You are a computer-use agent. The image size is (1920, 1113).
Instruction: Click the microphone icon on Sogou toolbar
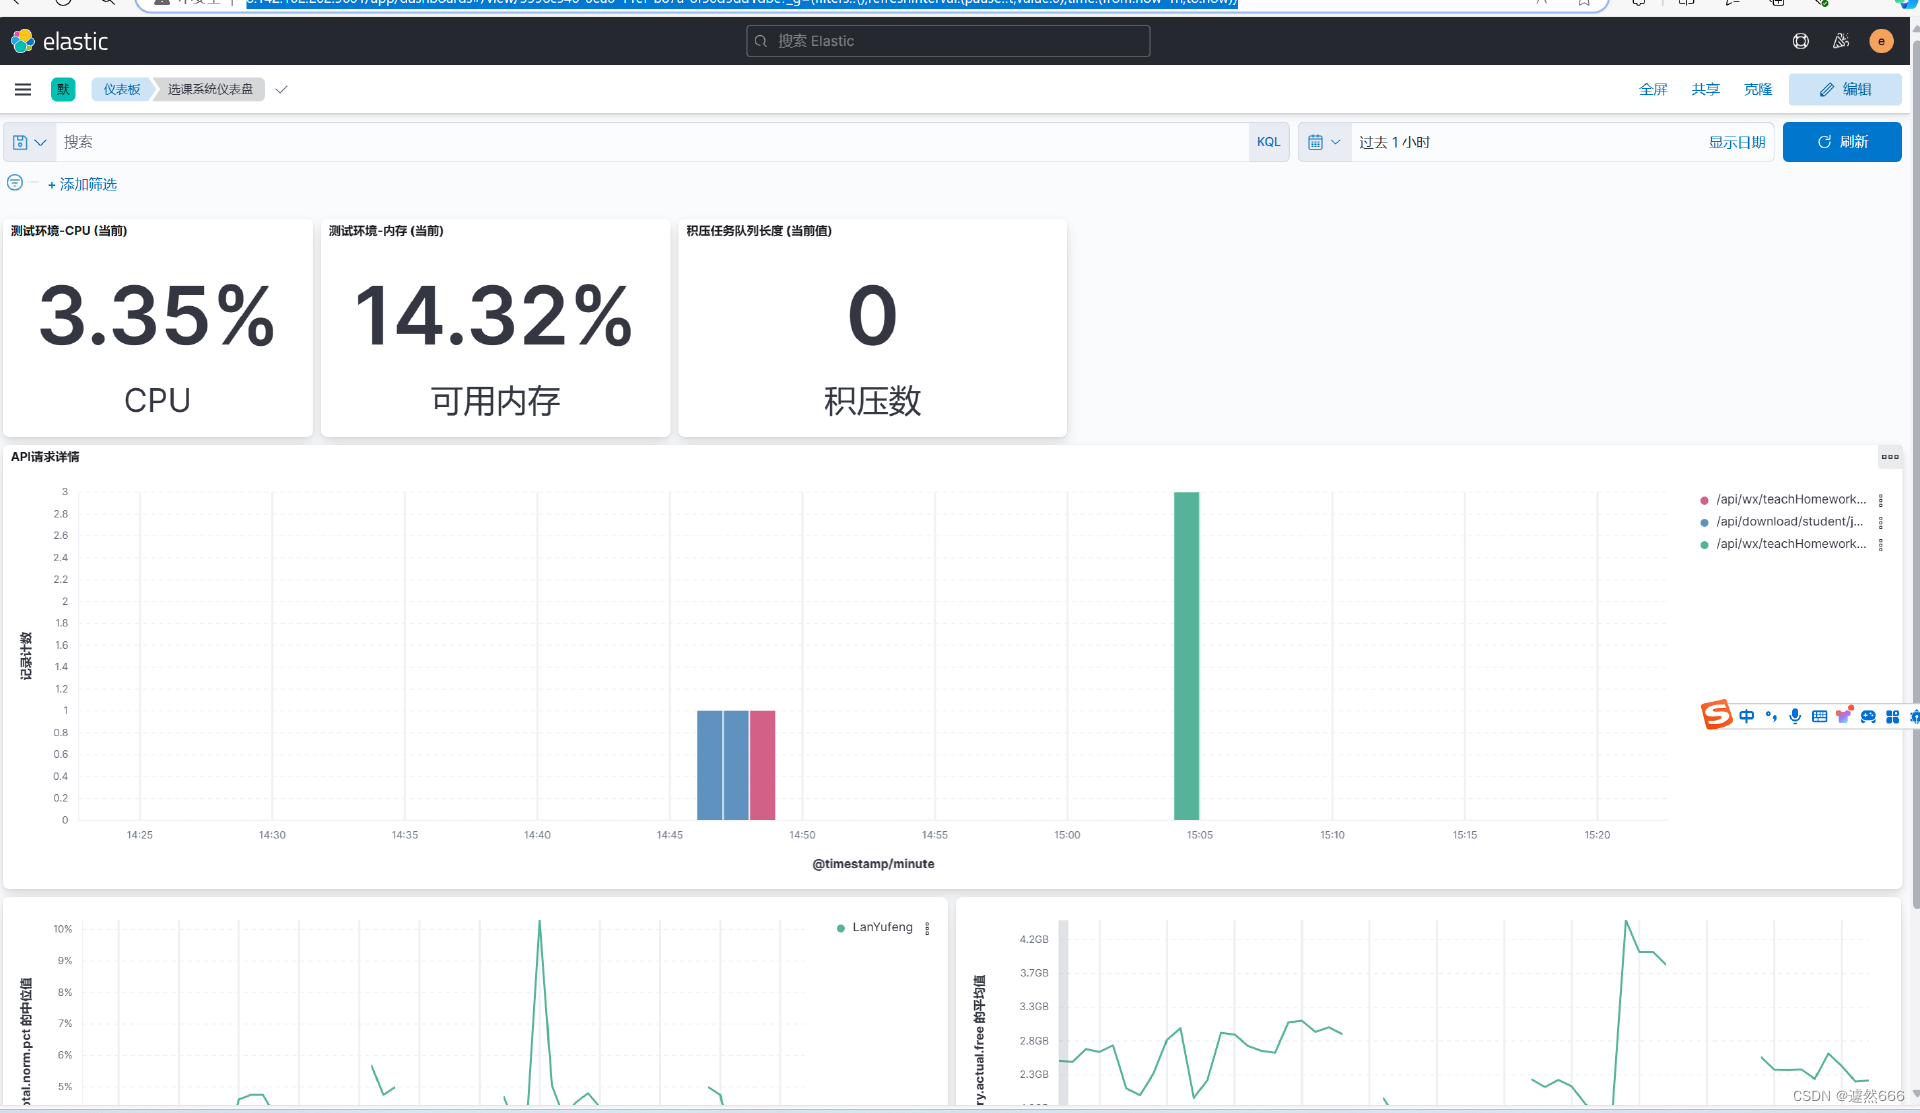point(1795,716)
